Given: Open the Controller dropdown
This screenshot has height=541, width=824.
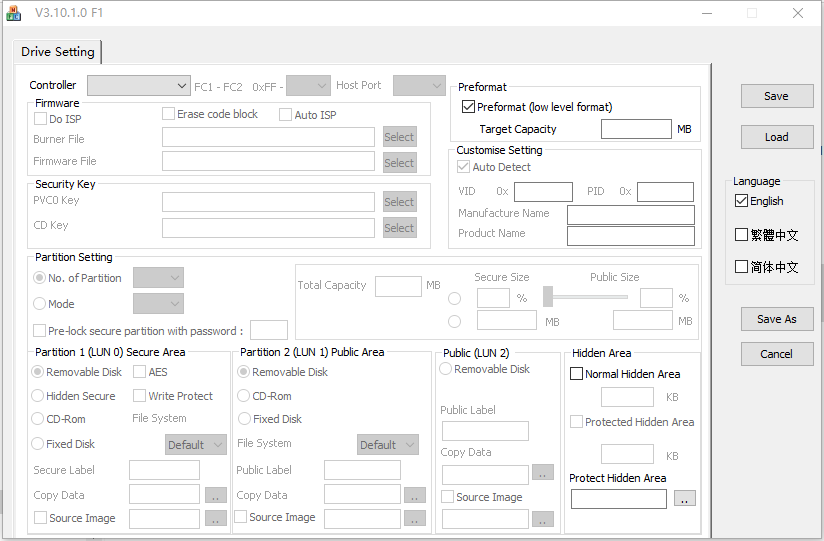Looking at the screenshot, I should 138,86.
